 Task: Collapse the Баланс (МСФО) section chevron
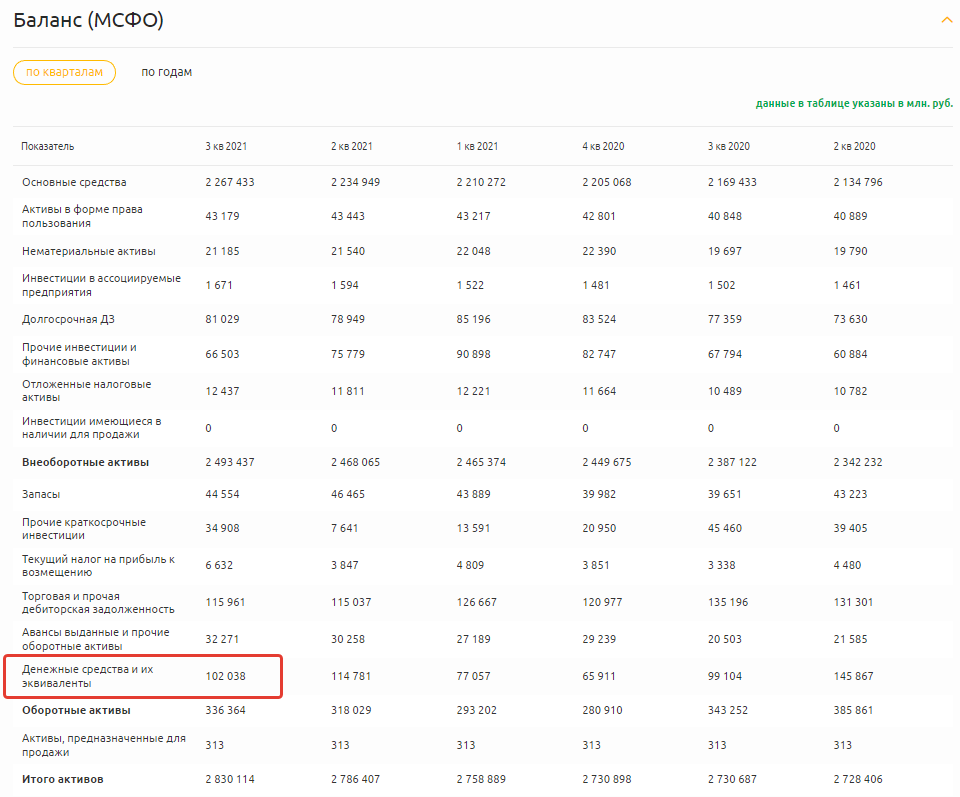coord(946,20)
